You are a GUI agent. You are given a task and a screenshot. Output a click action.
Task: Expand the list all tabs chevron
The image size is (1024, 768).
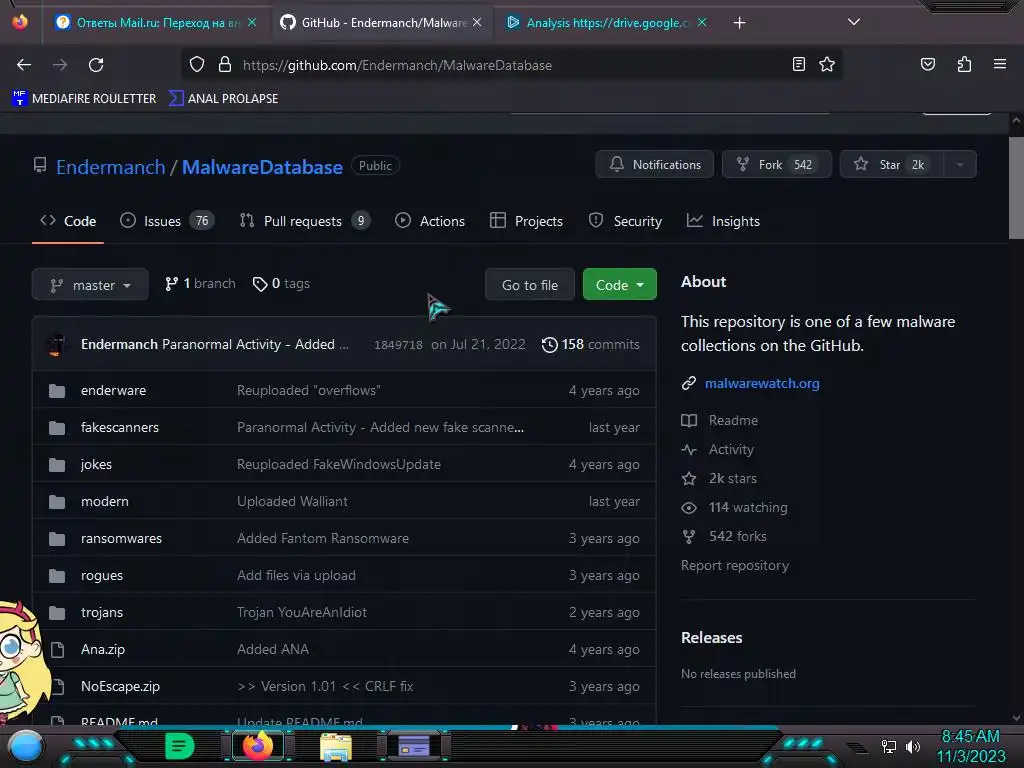(x=854, y=22)
